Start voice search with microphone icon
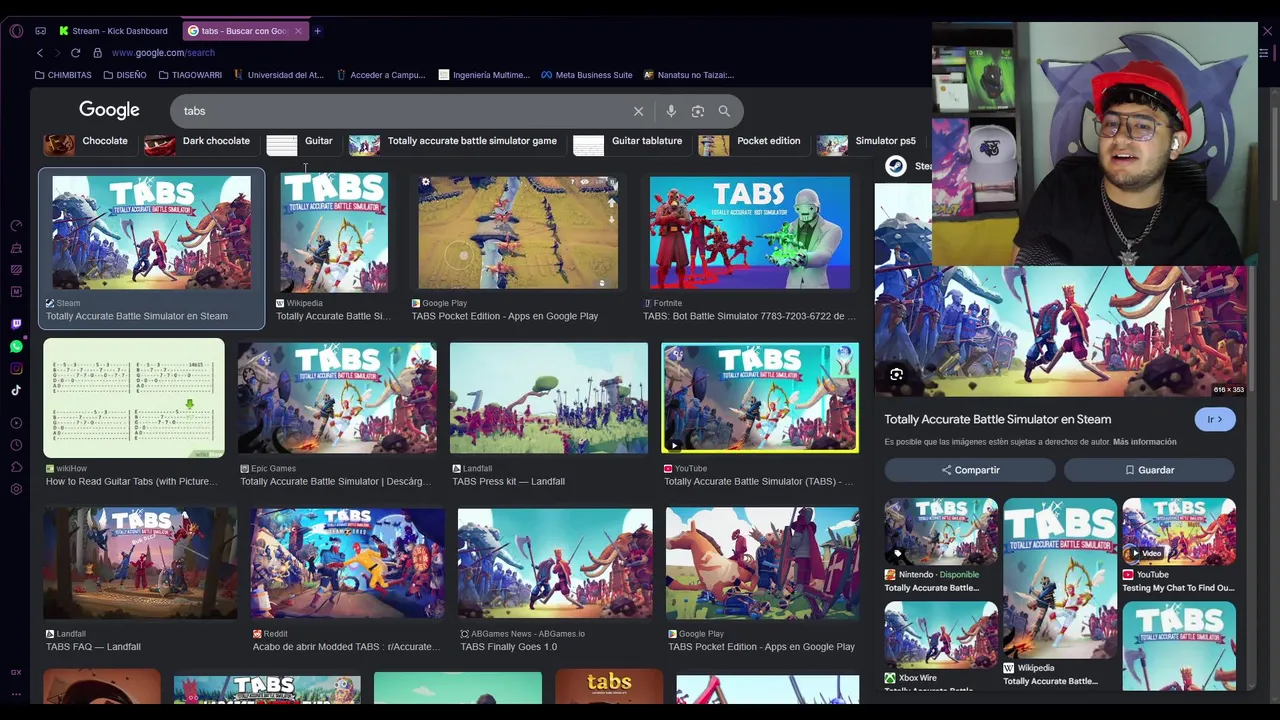1280x720 pixels. (x=671, y=111)
